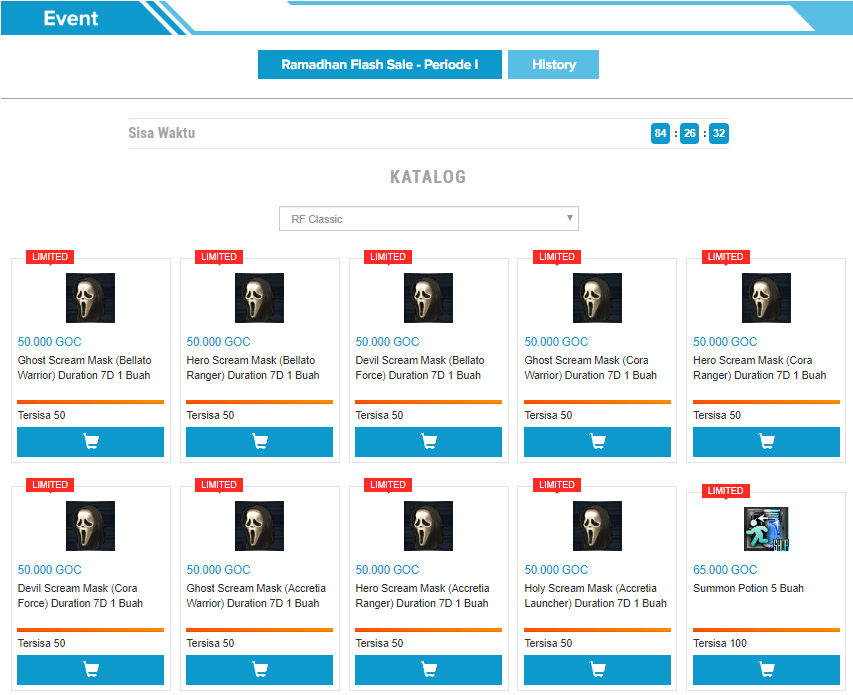The image size is (853, 695).
Task: Click price of Holy Scream Mask (Accretia Launcher)
Action: click(556, 569)
